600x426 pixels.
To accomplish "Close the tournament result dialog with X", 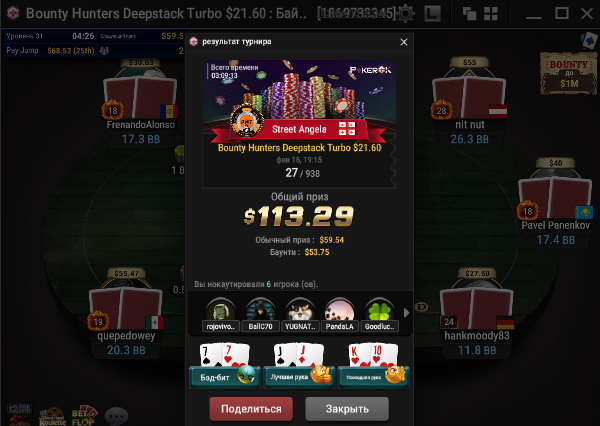I will point(404,42).
